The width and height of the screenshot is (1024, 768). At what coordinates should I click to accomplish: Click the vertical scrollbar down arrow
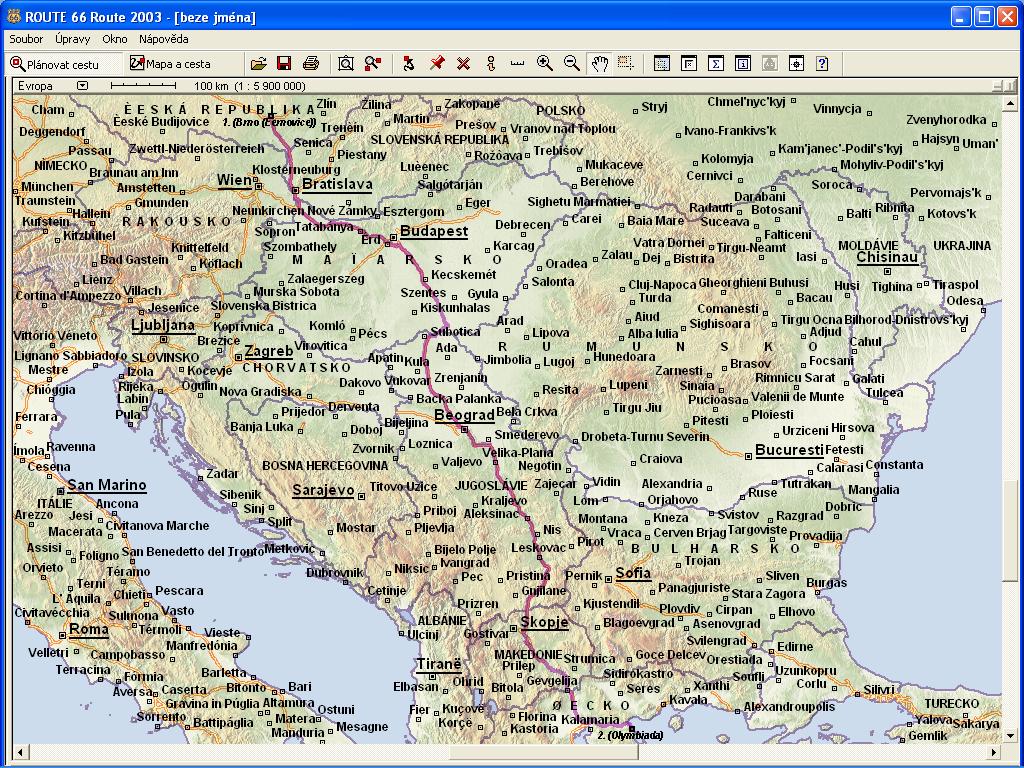point(1010,736)
